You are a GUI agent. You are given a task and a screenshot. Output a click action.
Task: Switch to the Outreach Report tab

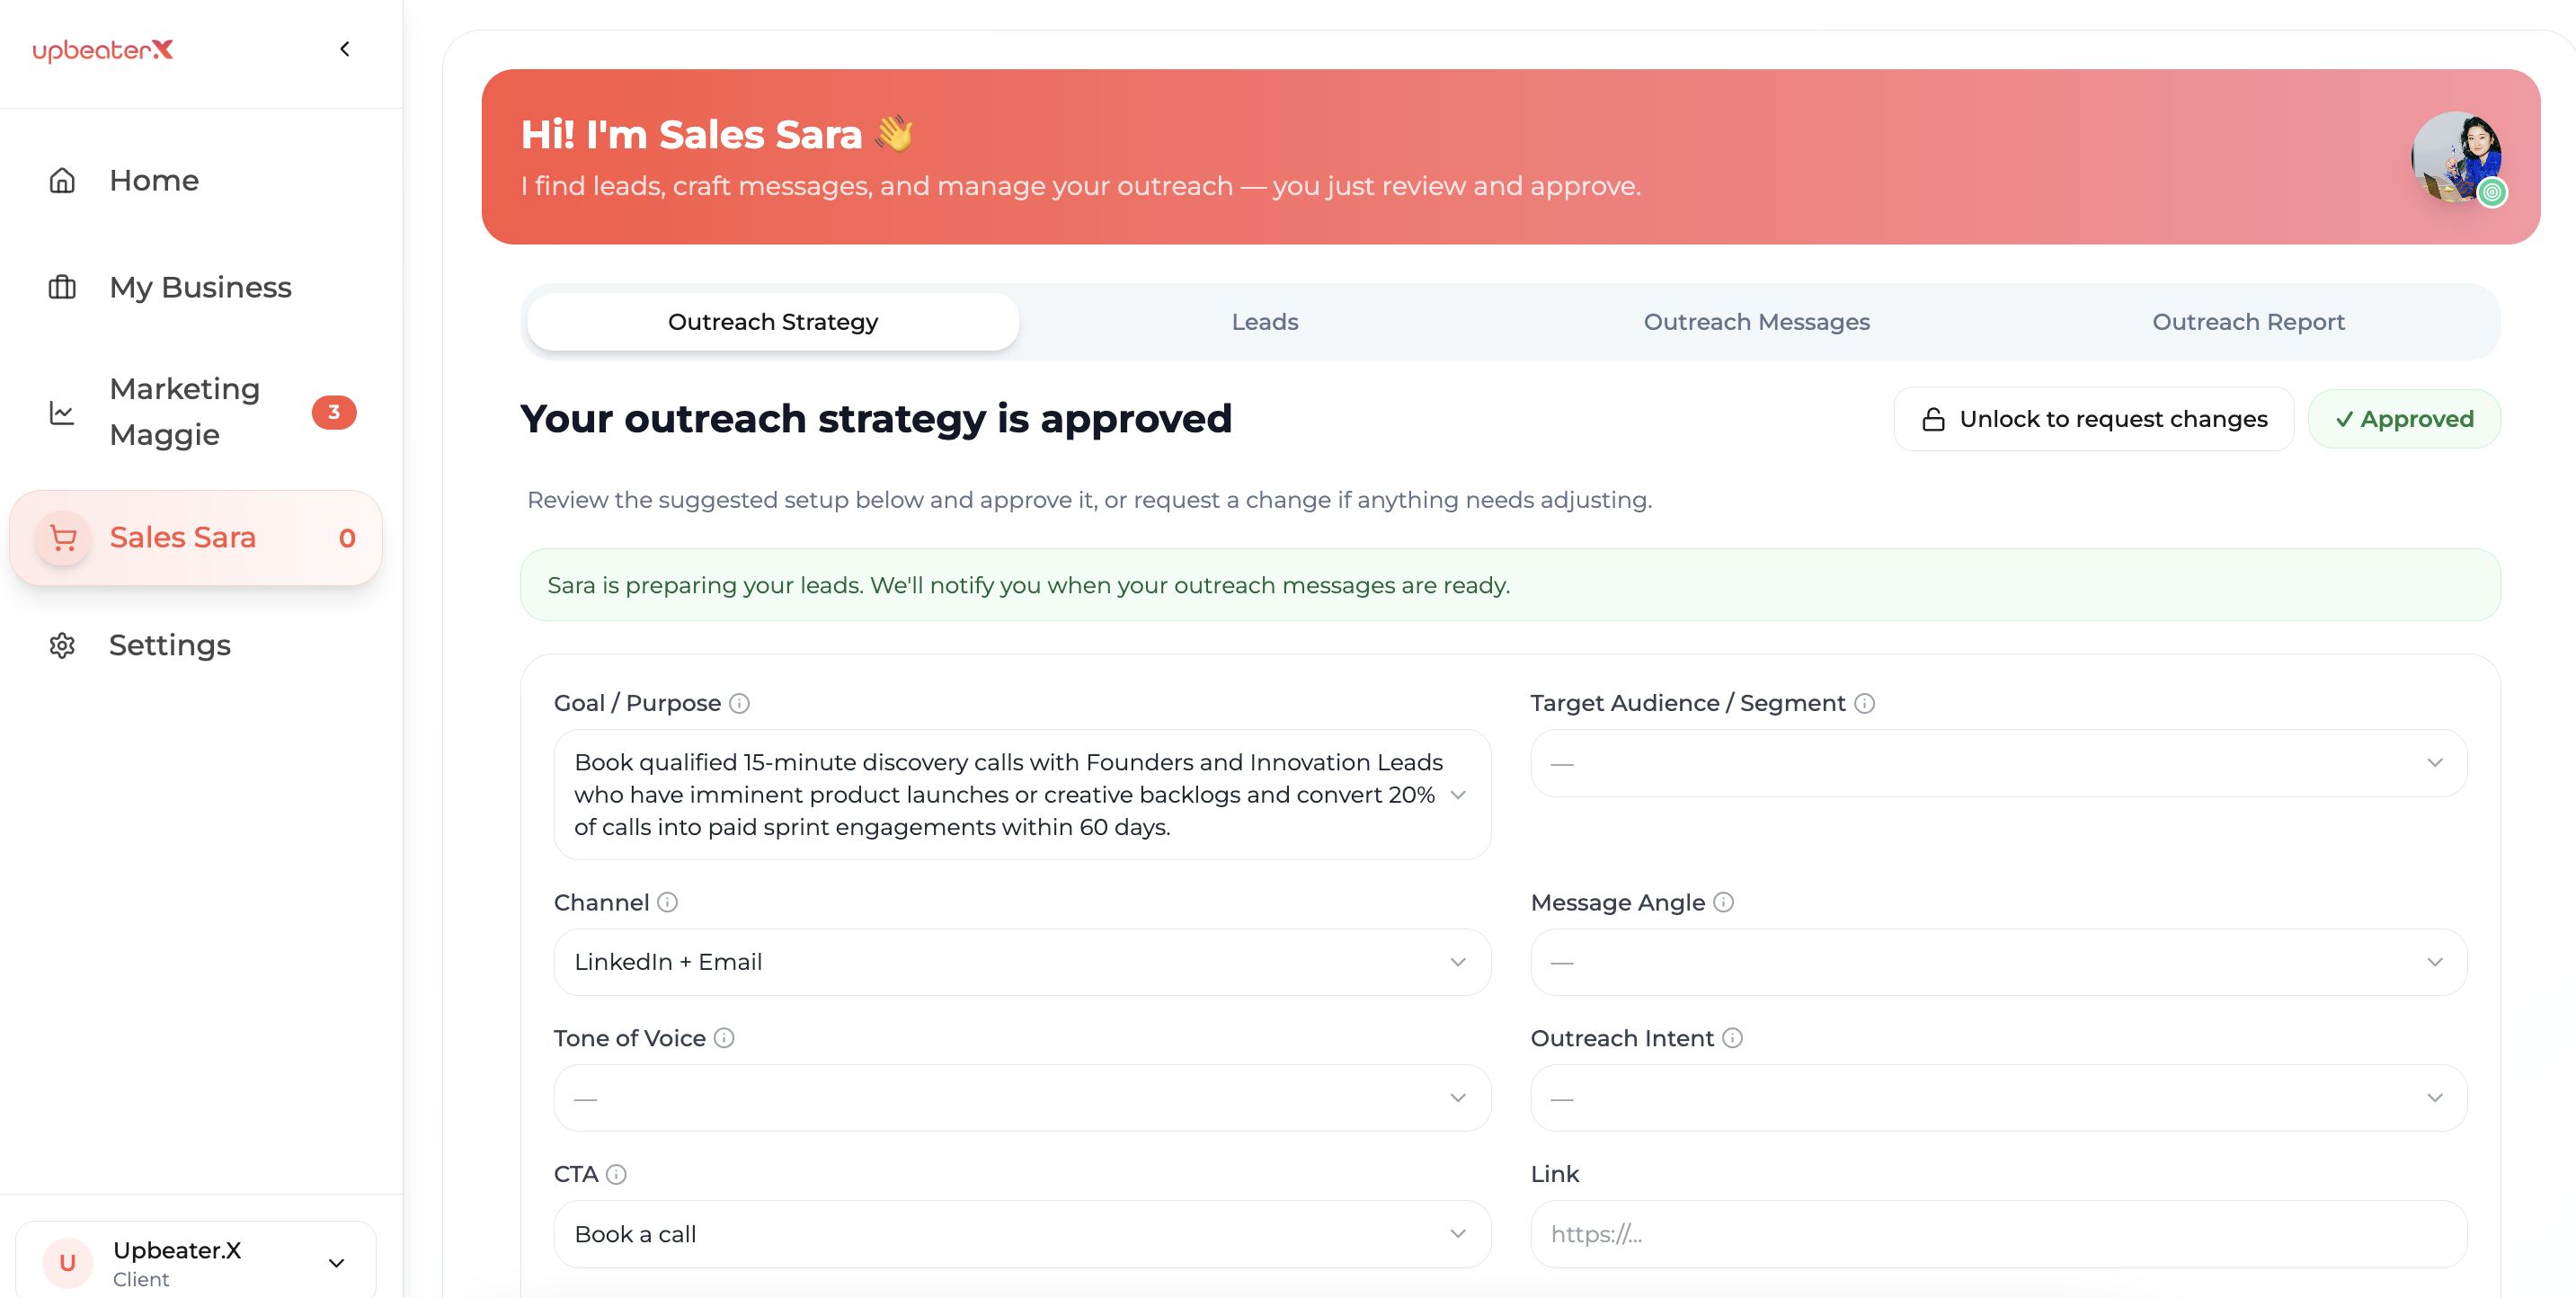coord(2248,322)
